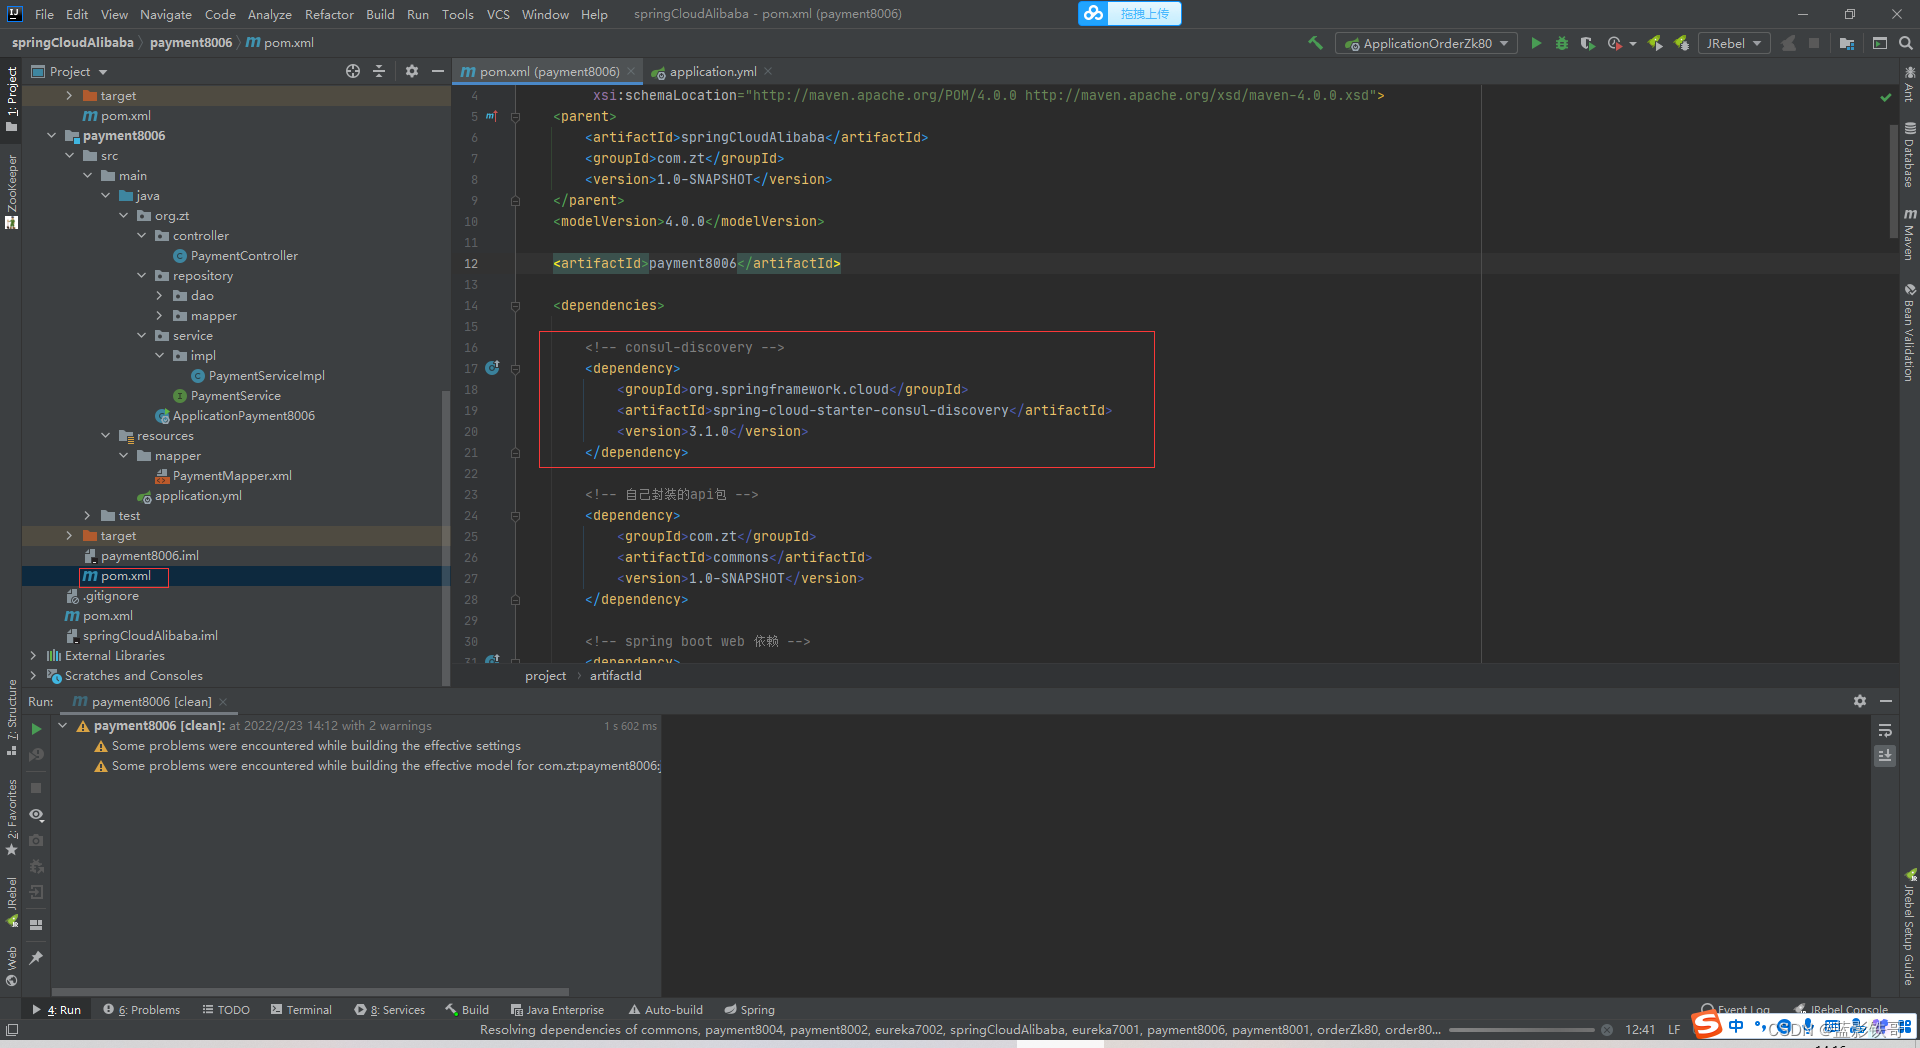Screen dimensions: 1920x1048
Task: Toggle the 1: Project side panel
Action: pos(11,98)
